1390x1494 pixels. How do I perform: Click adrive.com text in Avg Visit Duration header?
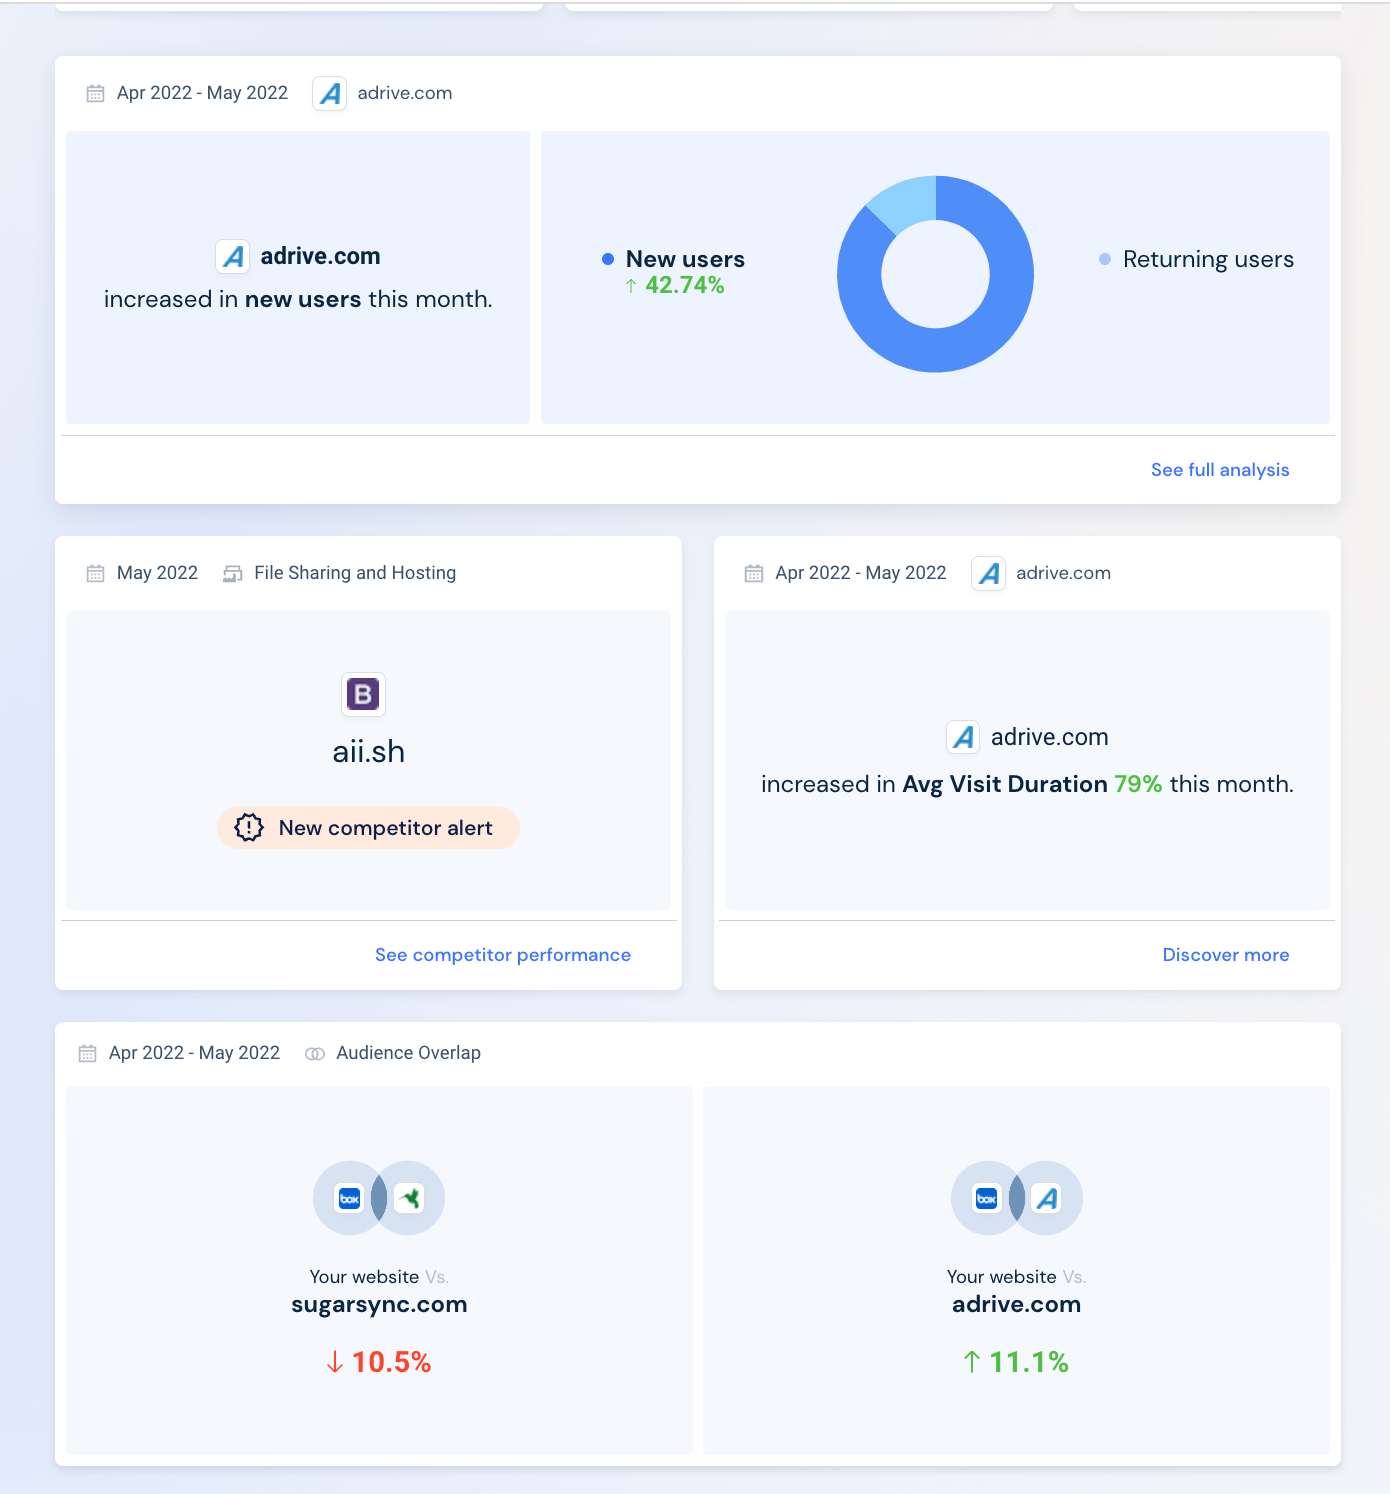pos(1063,573)
